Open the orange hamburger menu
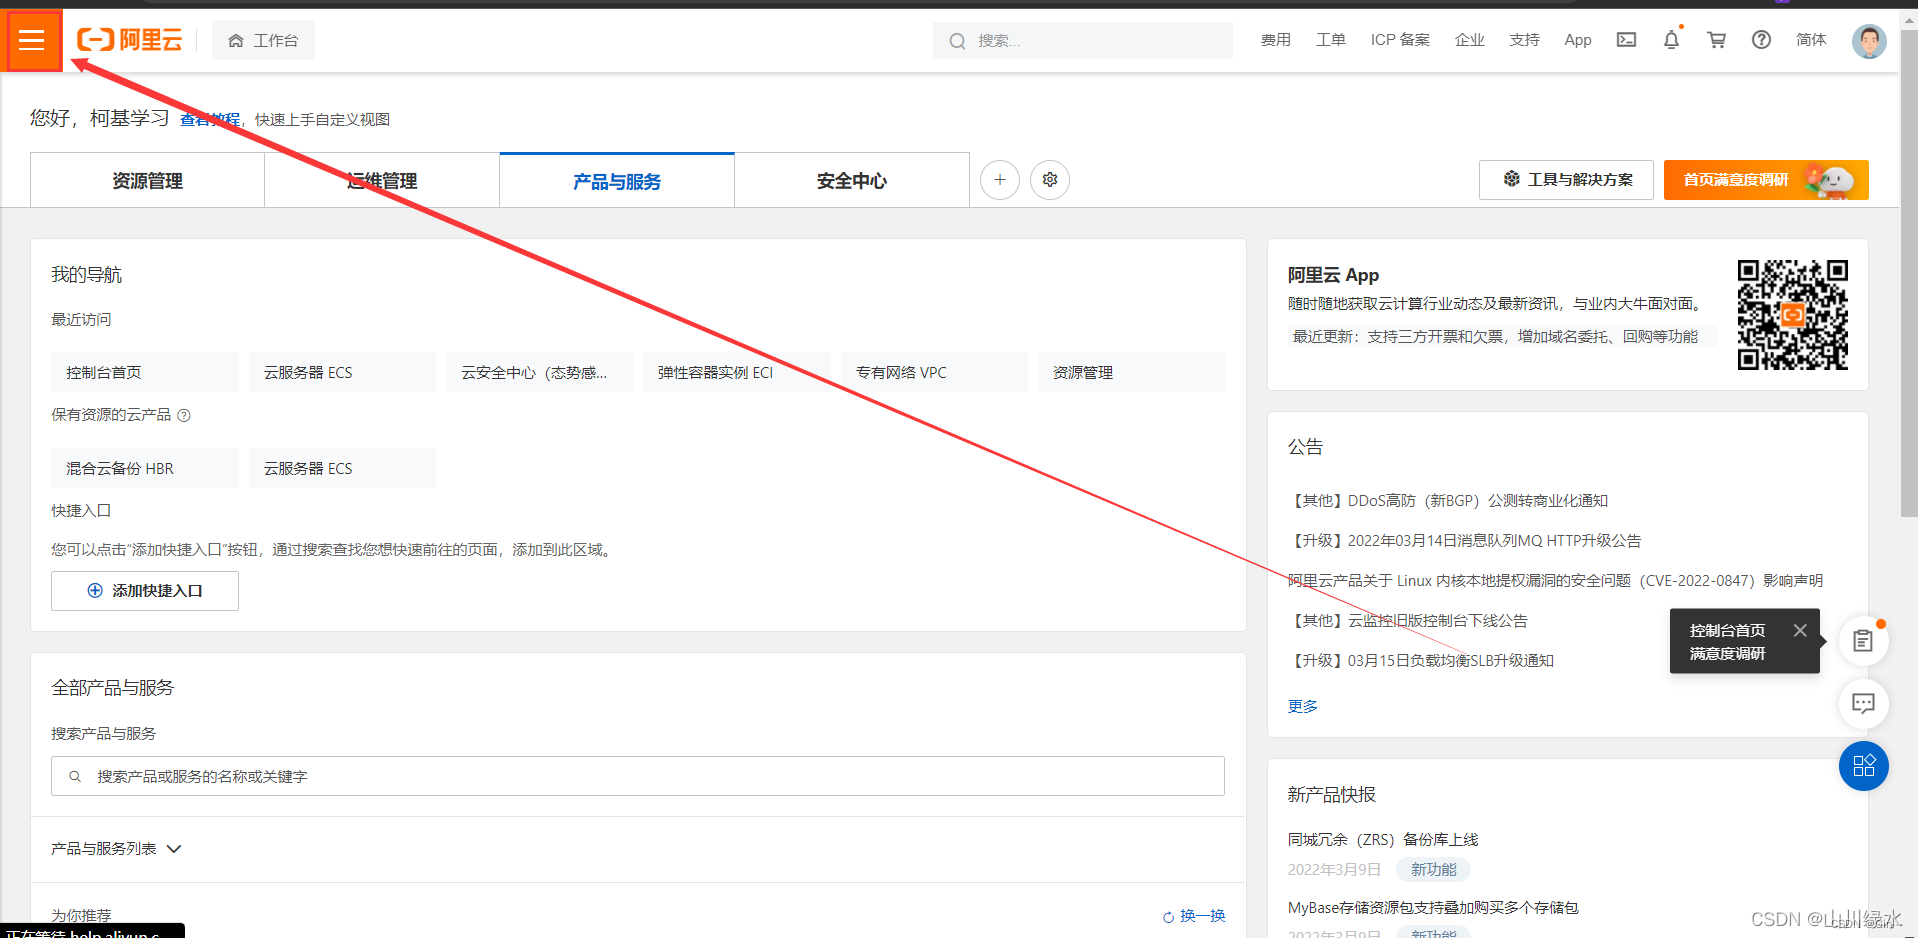Viewport: 1918px width, 938px height. tap(32, 40)
